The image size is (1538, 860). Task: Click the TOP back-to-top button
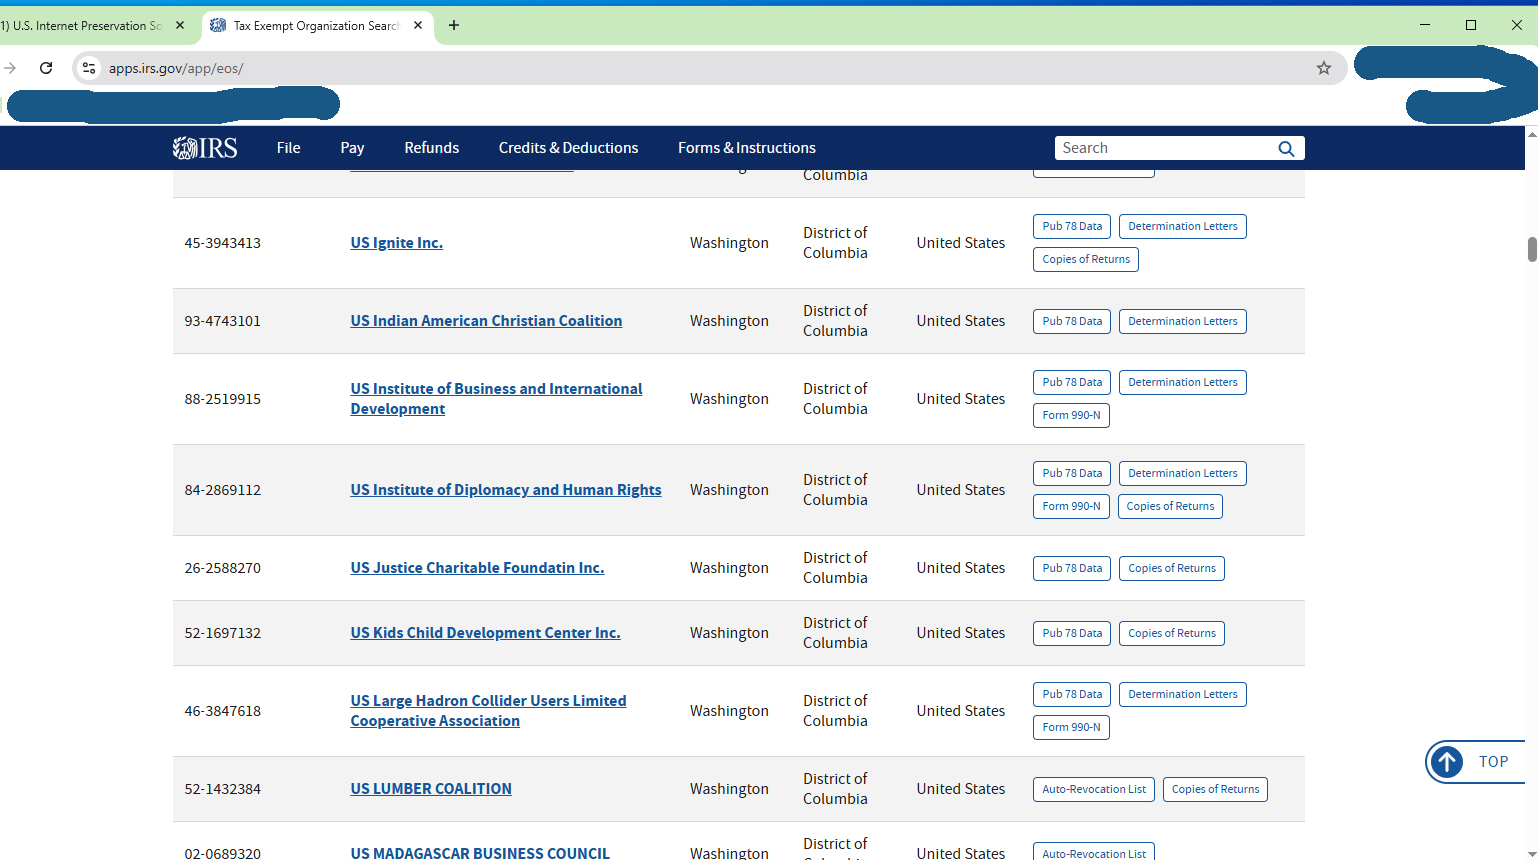coord(1475,762)
